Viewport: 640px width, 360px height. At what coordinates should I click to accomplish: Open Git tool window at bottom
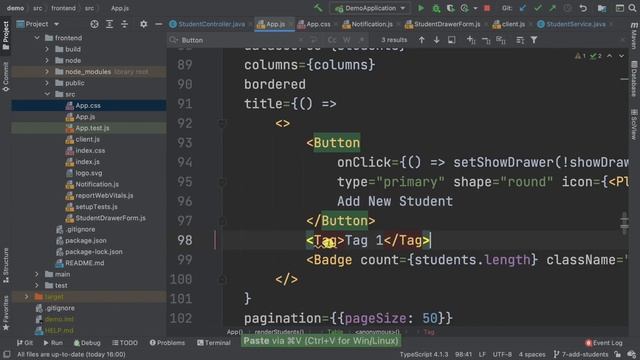(25, 343)
